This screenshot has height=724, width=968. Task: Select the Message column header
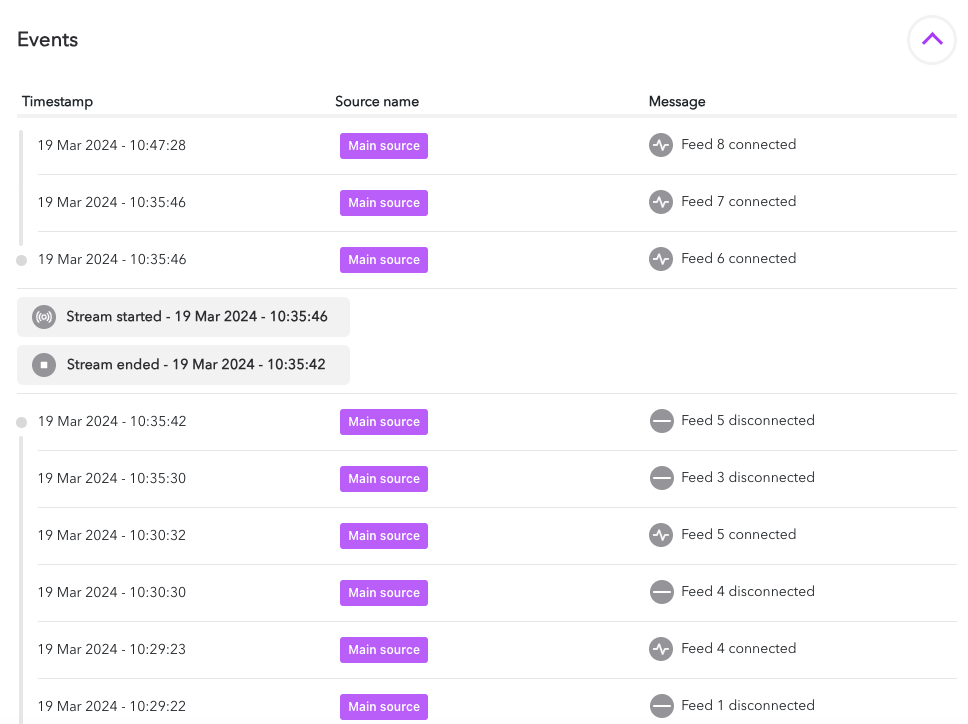[x=677, y=102]
